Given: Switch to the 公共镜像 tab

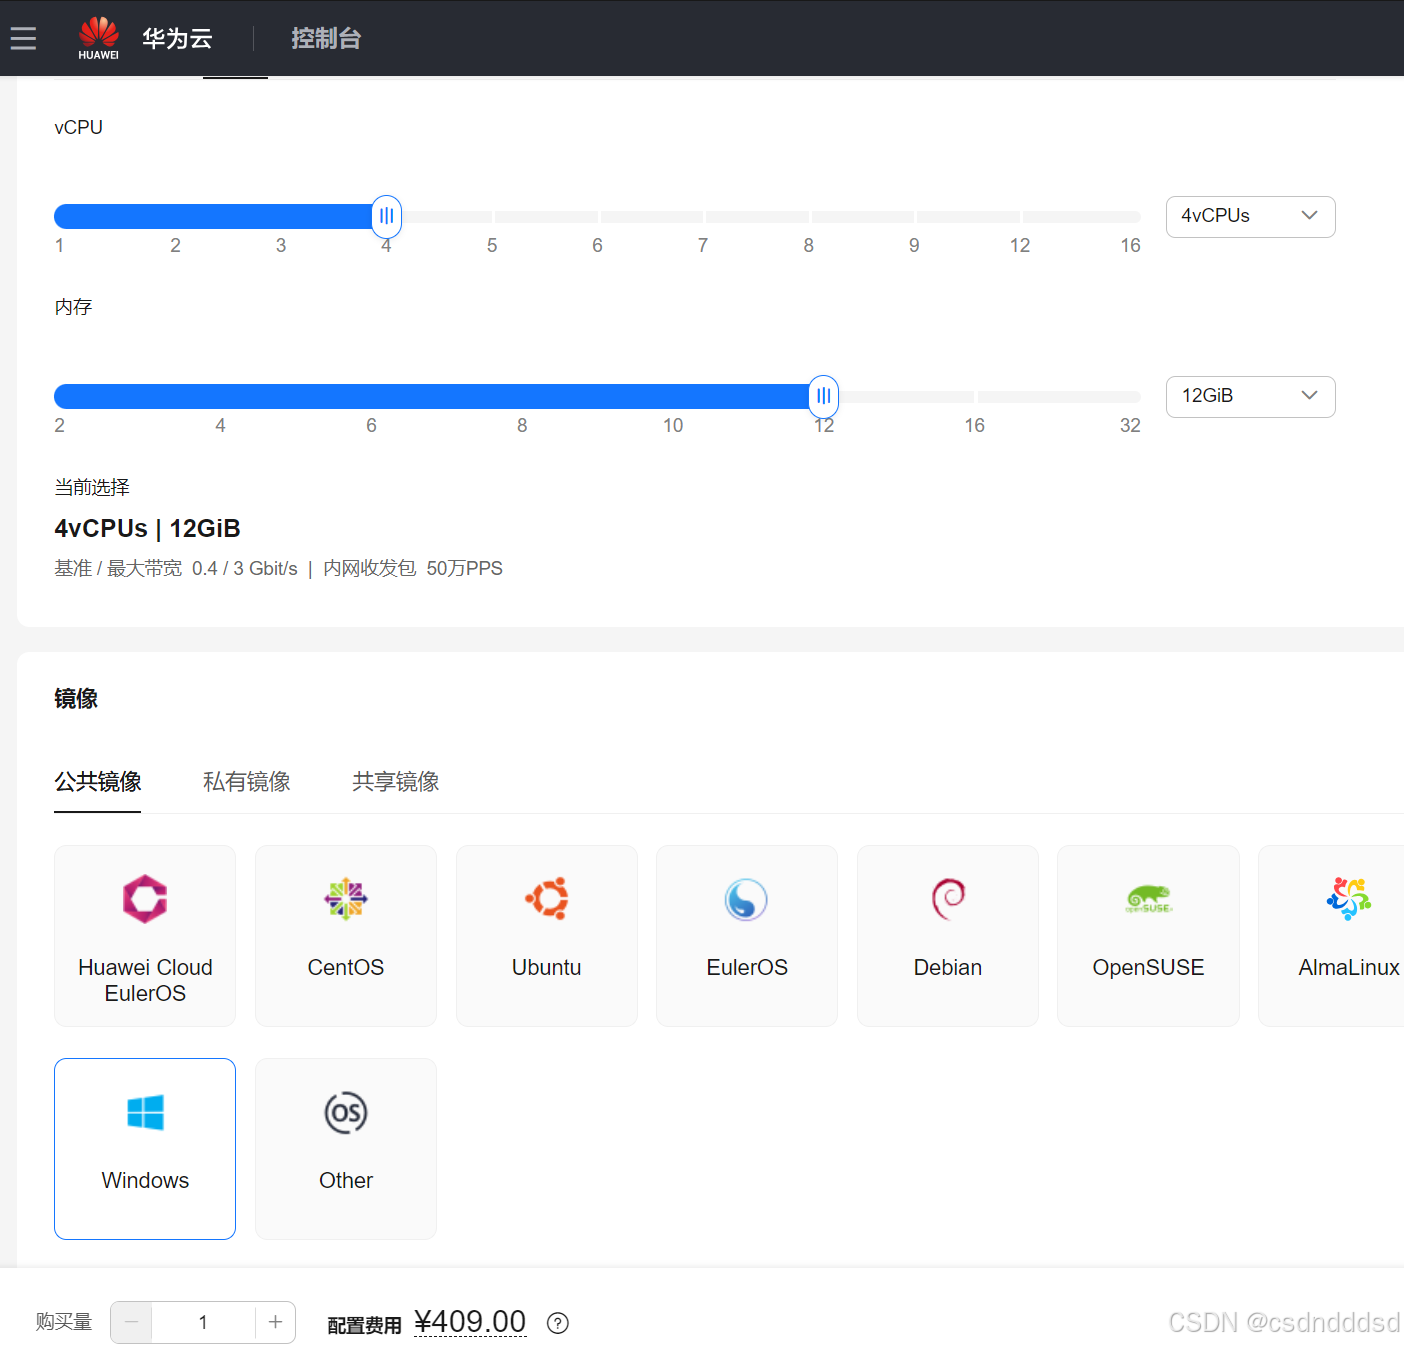Looking at the screenshot, I should (98, 782).
